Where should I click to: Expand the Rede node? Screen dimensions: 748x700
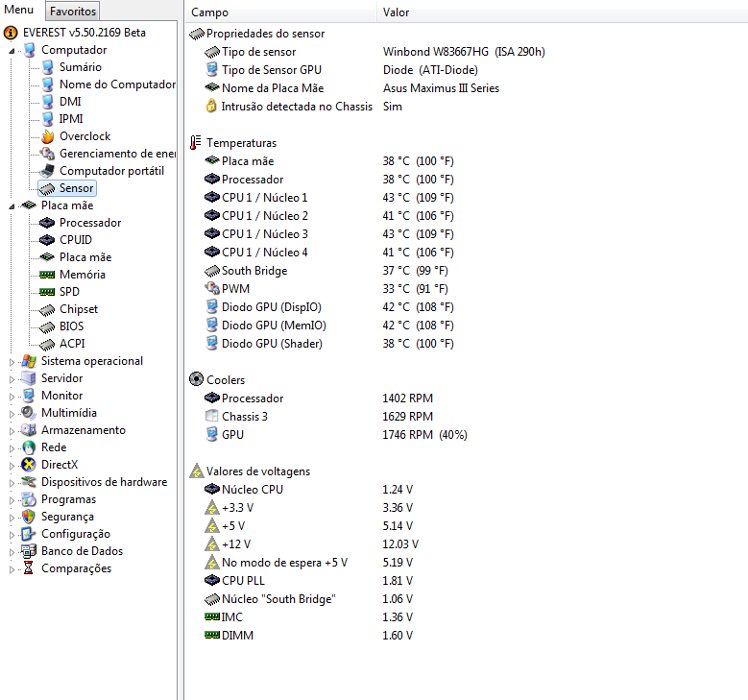coord(11,448)
